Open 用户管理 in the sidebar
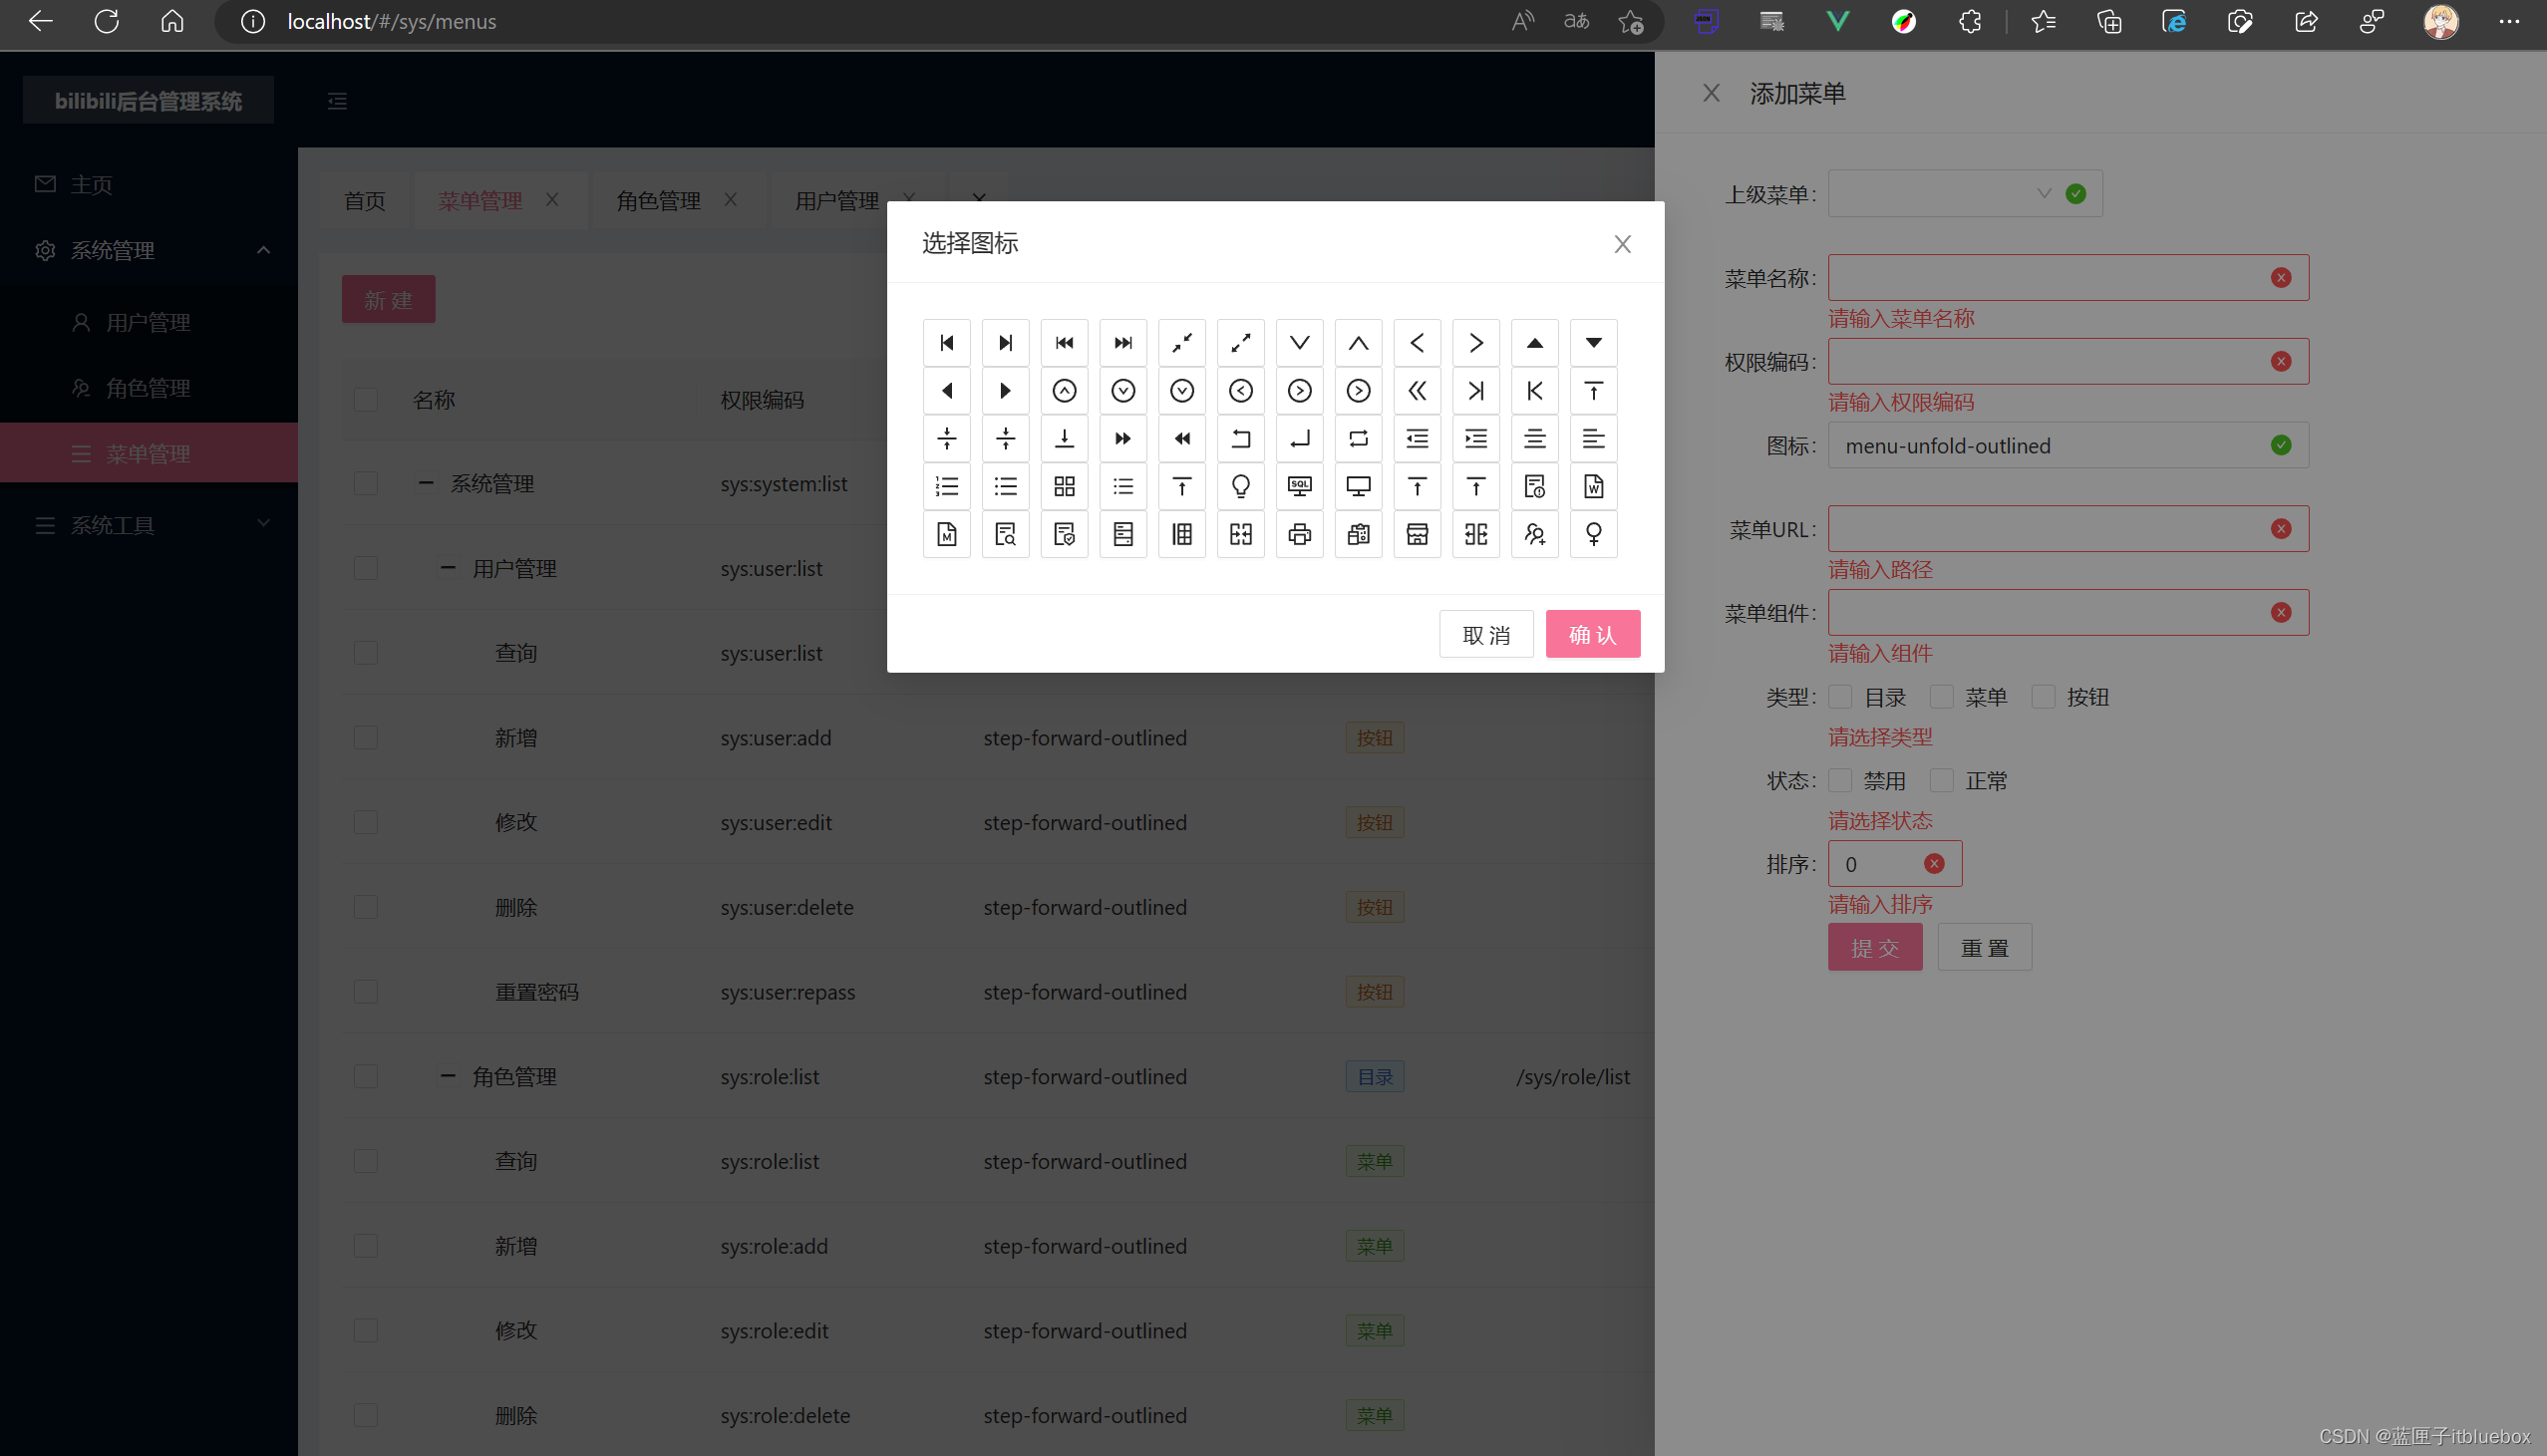This screenshot has height=1456, width=2547. click(148, 322)
